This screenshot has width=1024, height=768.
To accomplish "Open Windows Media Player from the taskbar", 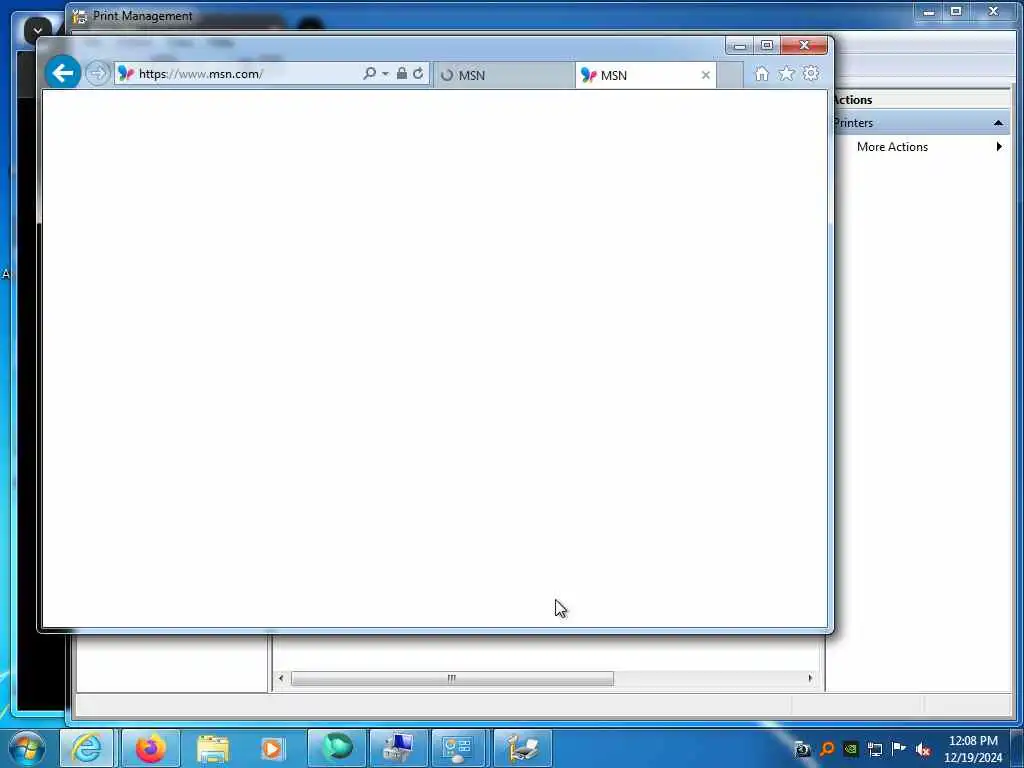I will tap(273, 748).
